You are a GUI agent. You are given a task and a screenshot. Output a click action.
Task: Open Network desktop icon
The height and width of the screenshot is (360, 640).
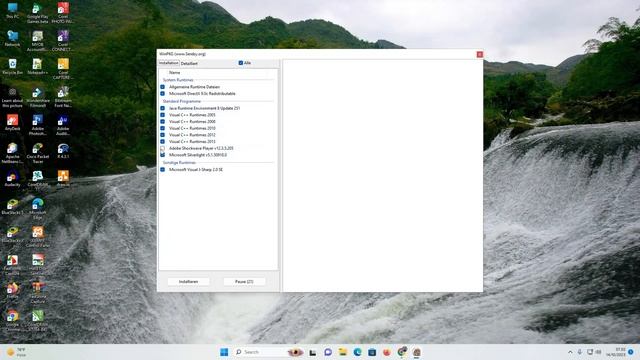tap(12, 39)
